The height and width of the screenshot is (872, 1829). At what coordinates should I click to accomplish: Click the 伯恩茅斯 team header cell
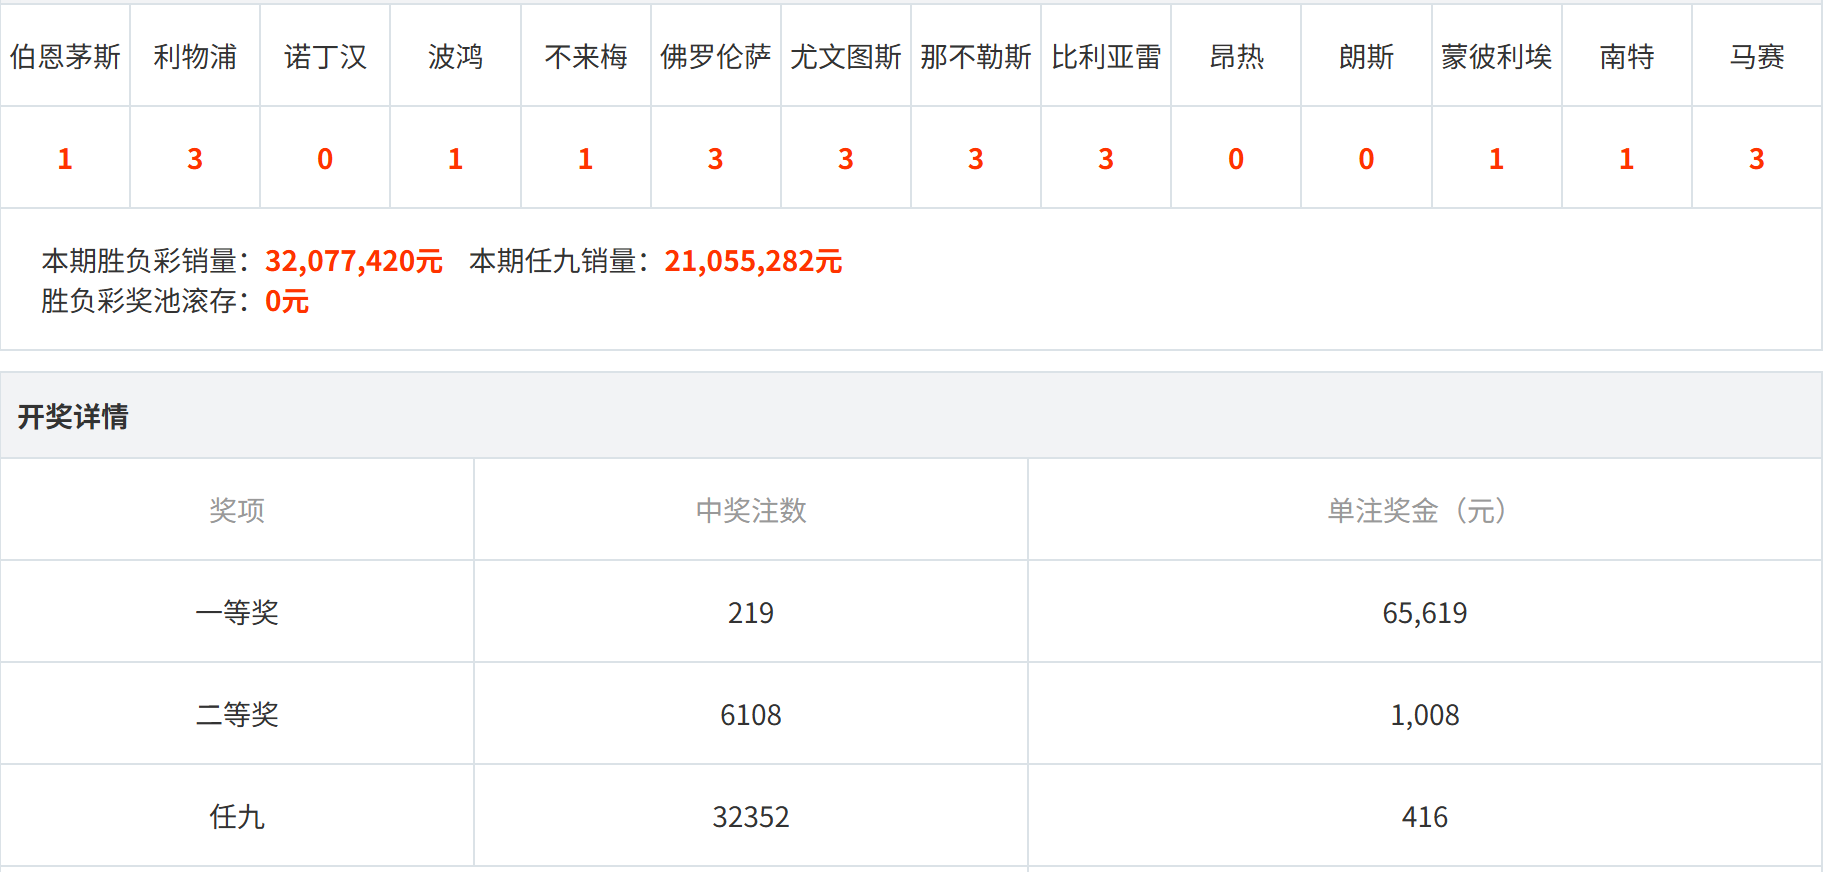tap(65, 57)
